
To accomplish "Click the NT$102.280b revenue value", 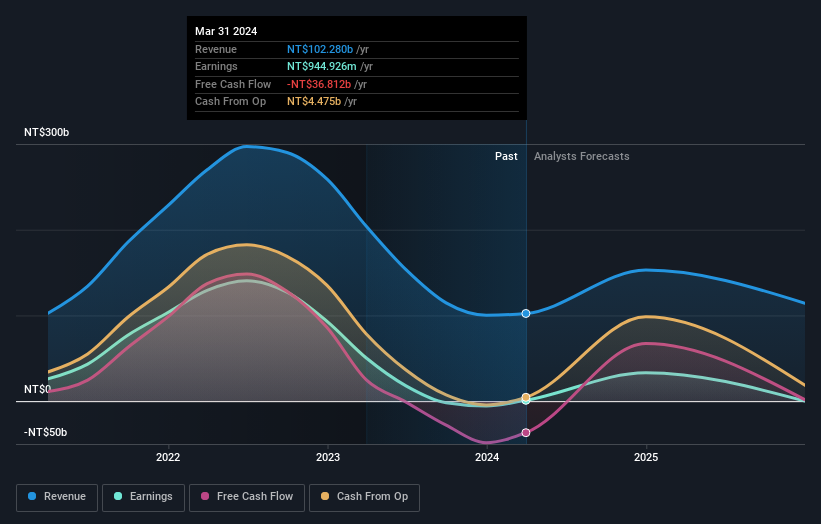I will (320, 49).
